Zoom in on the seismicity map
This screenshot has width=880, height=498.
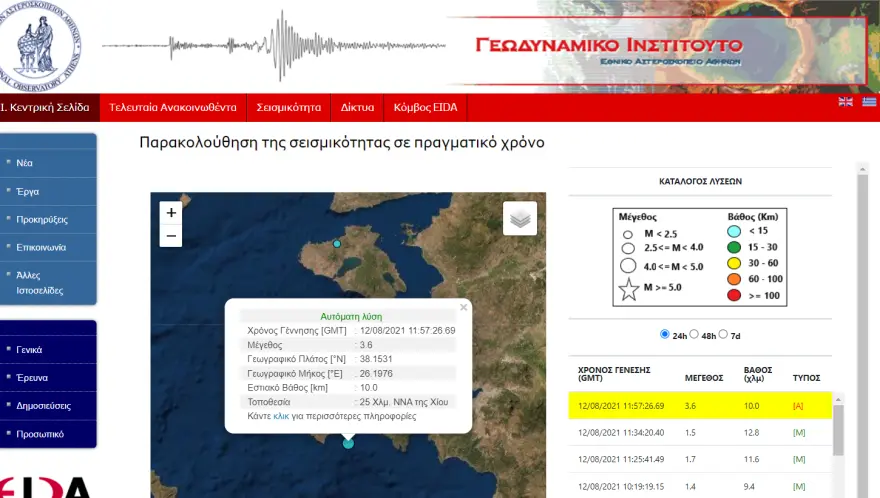click(x=171, y=213)
